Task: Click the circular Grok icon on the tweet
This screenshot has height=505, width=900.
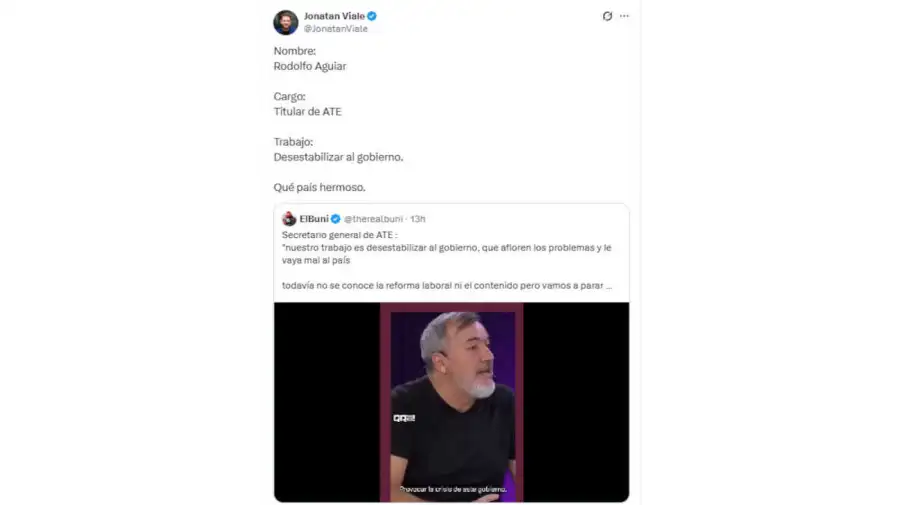Action: [x=607, y=16]
